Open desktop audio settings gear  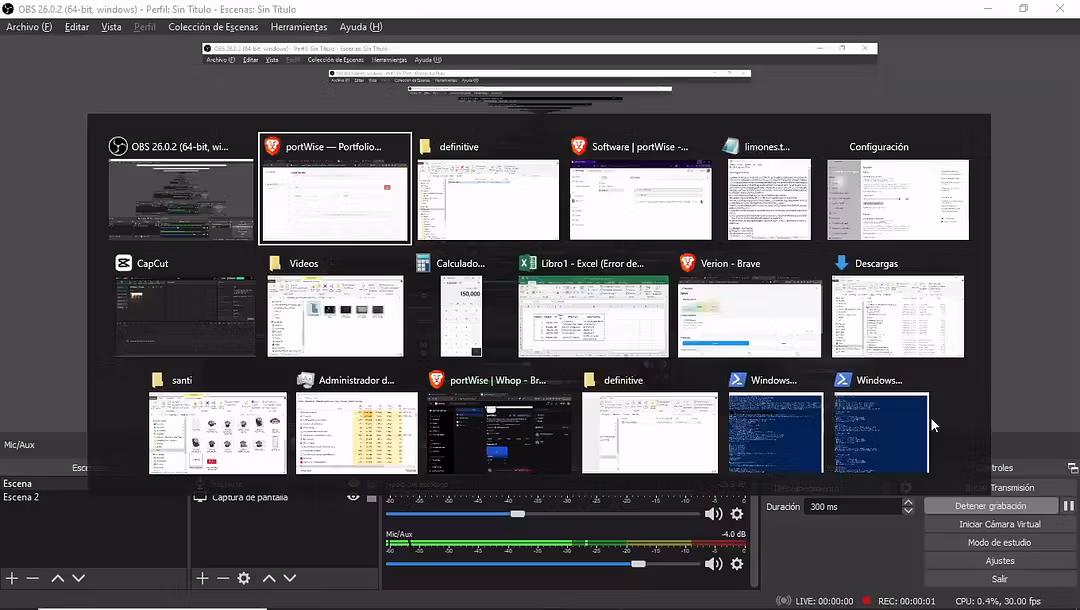[x=737, y=514]
